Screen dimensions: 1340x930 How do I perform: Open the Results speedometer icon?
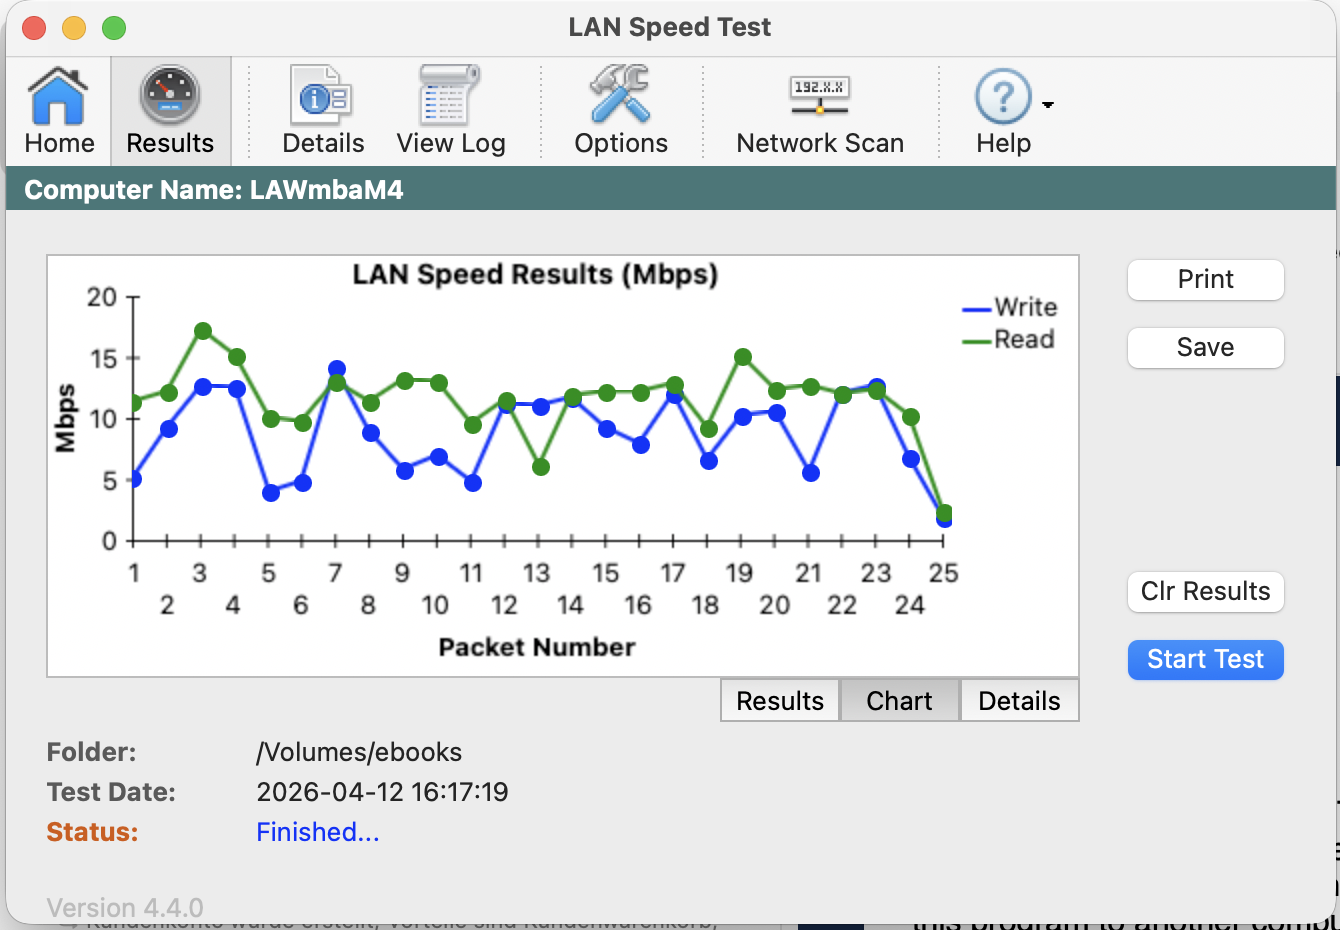(x=170, y=97)
